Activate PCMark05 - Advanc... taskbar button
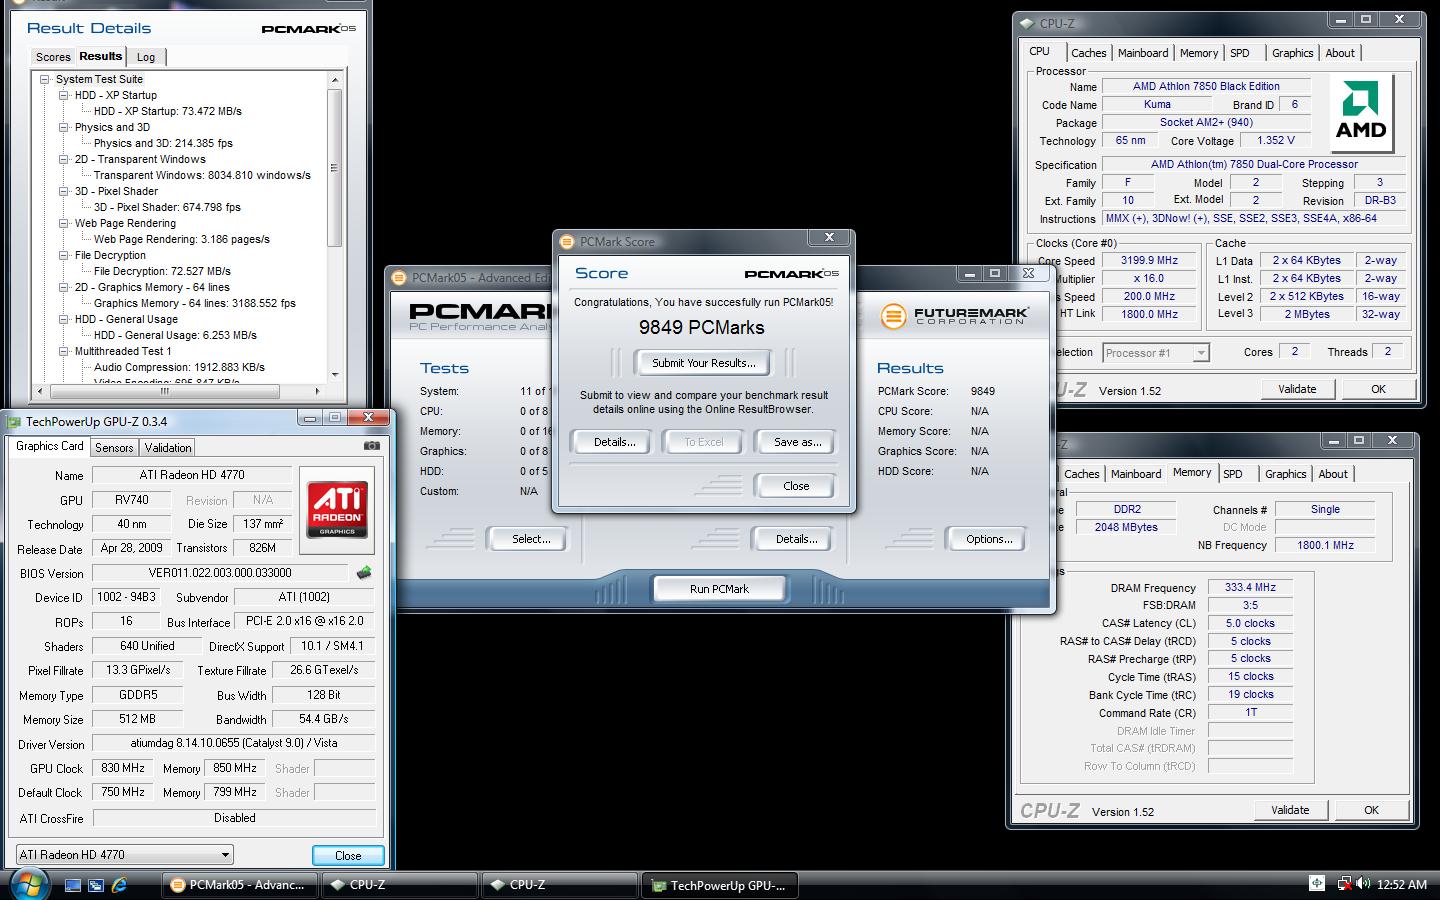The width and height of the screenshot is (1440, 900). pyautogui.click(x=240, y=885)
